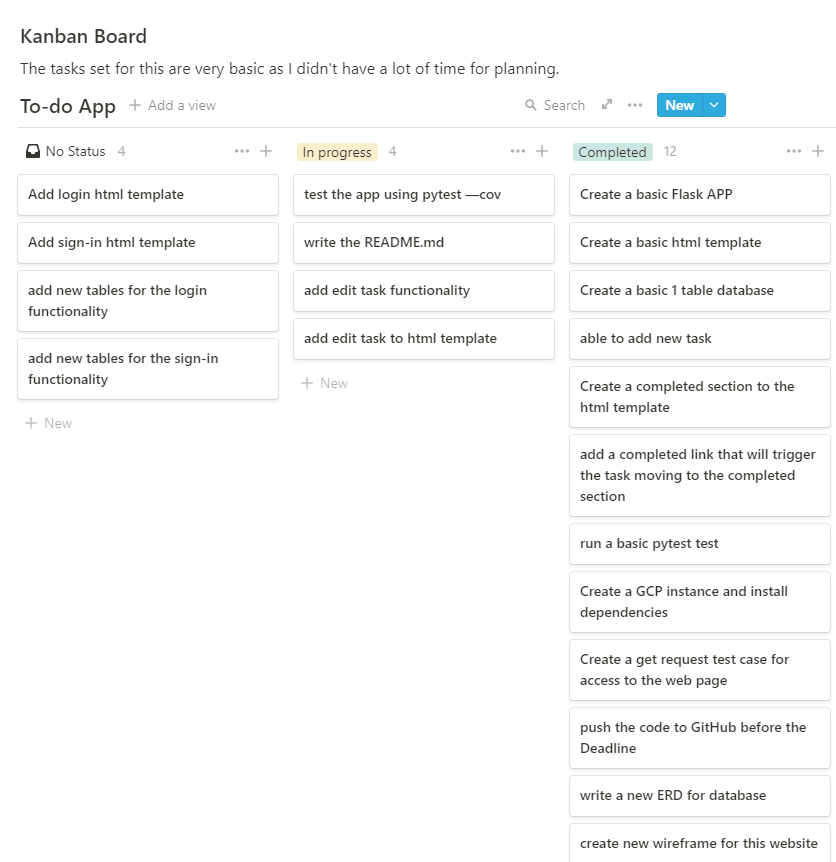The image size is (836, 862).
Task: Click the No Status column status icon
Action: [32, 150]
